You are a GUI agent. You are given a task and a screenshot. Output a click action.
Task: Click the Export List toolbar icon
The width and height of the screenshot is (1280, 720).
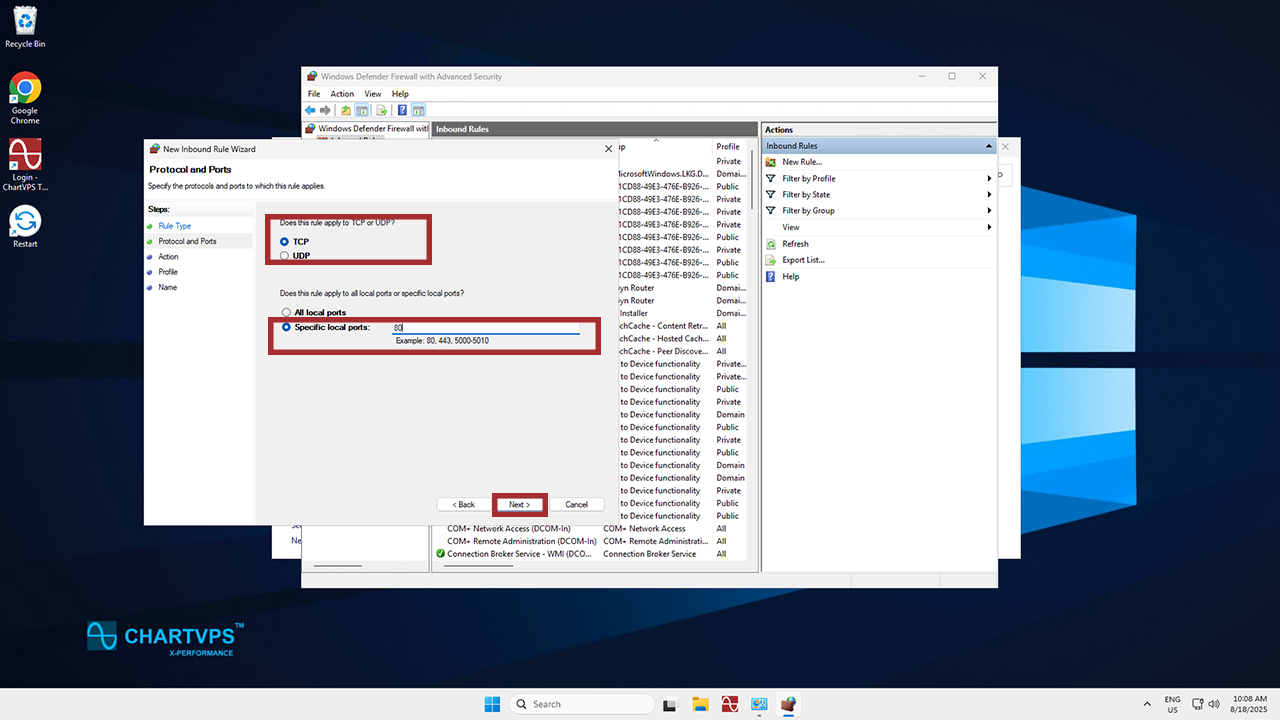[x=381, y=110]
